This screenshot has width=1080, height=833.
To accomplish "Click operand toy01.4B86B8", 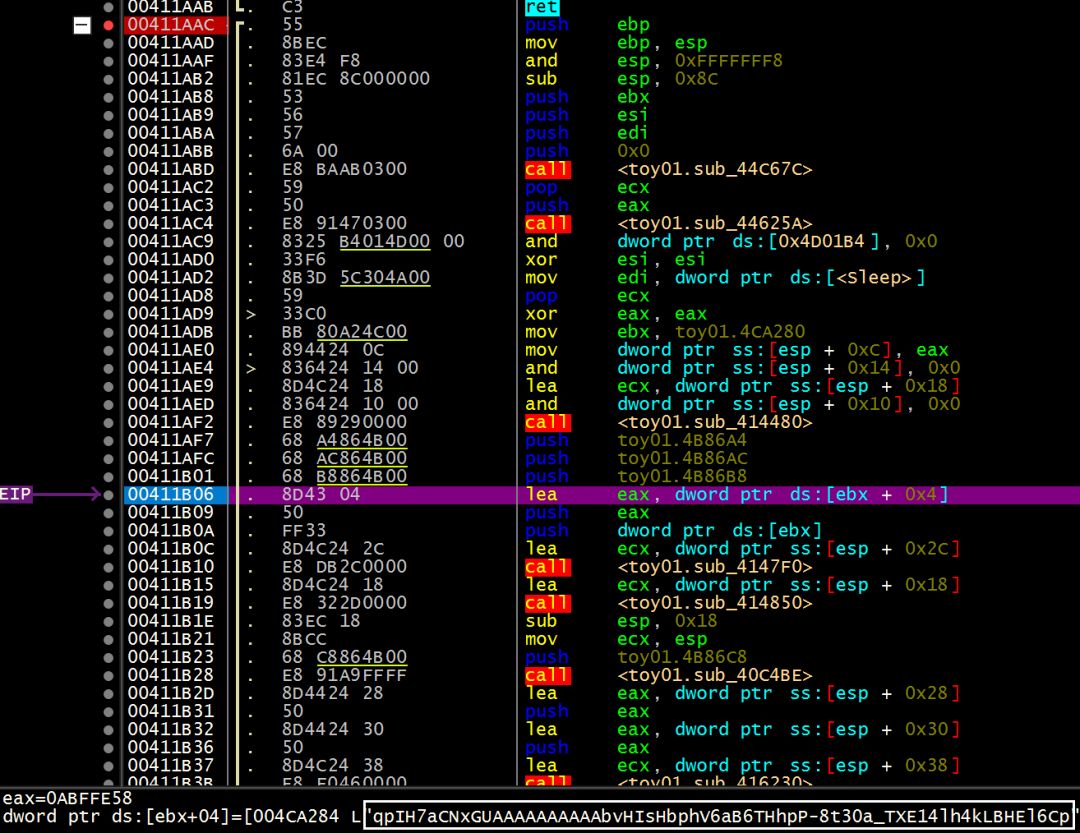I will pos(682,476).
